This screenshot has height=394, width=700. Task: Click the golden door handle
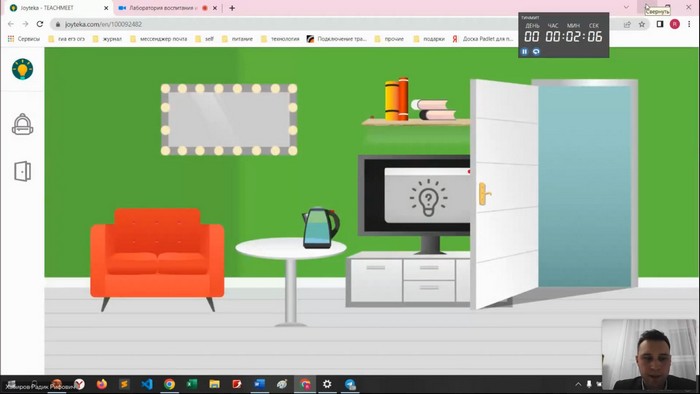coord(484,194)
